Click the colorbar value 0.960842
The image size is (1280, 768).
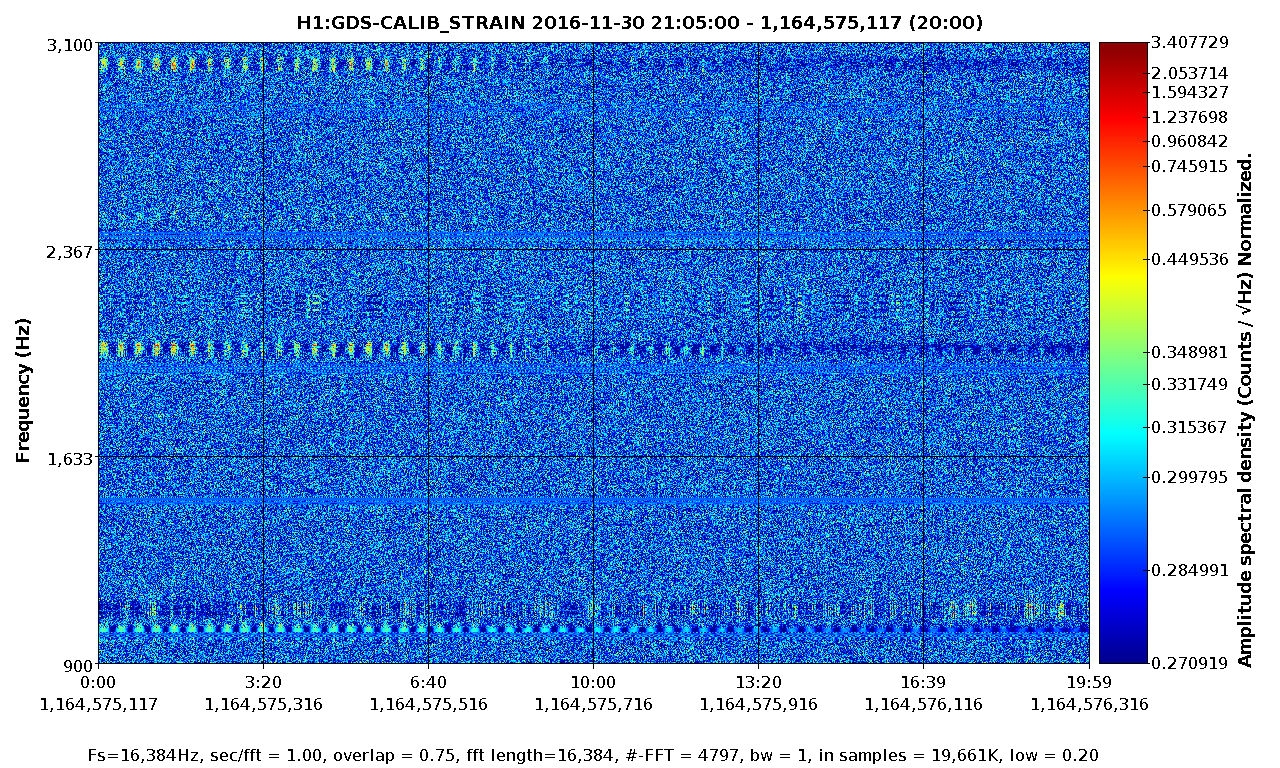1189,141
